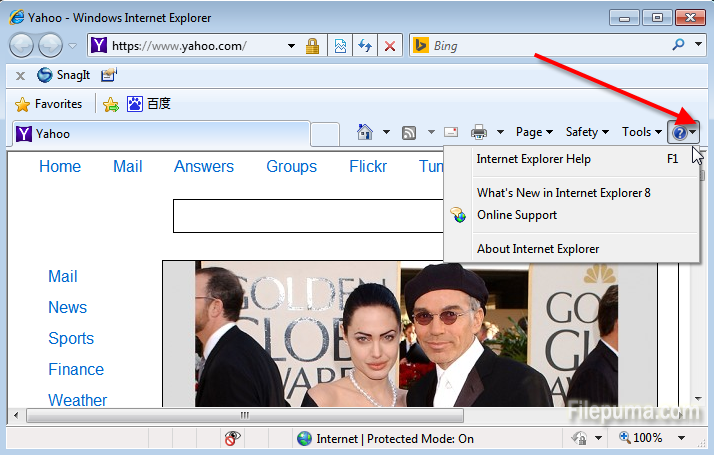Screen dimensions: 714x455
Task: Select Internet Explorer Help menu entry
Action: tap(533, 159)
